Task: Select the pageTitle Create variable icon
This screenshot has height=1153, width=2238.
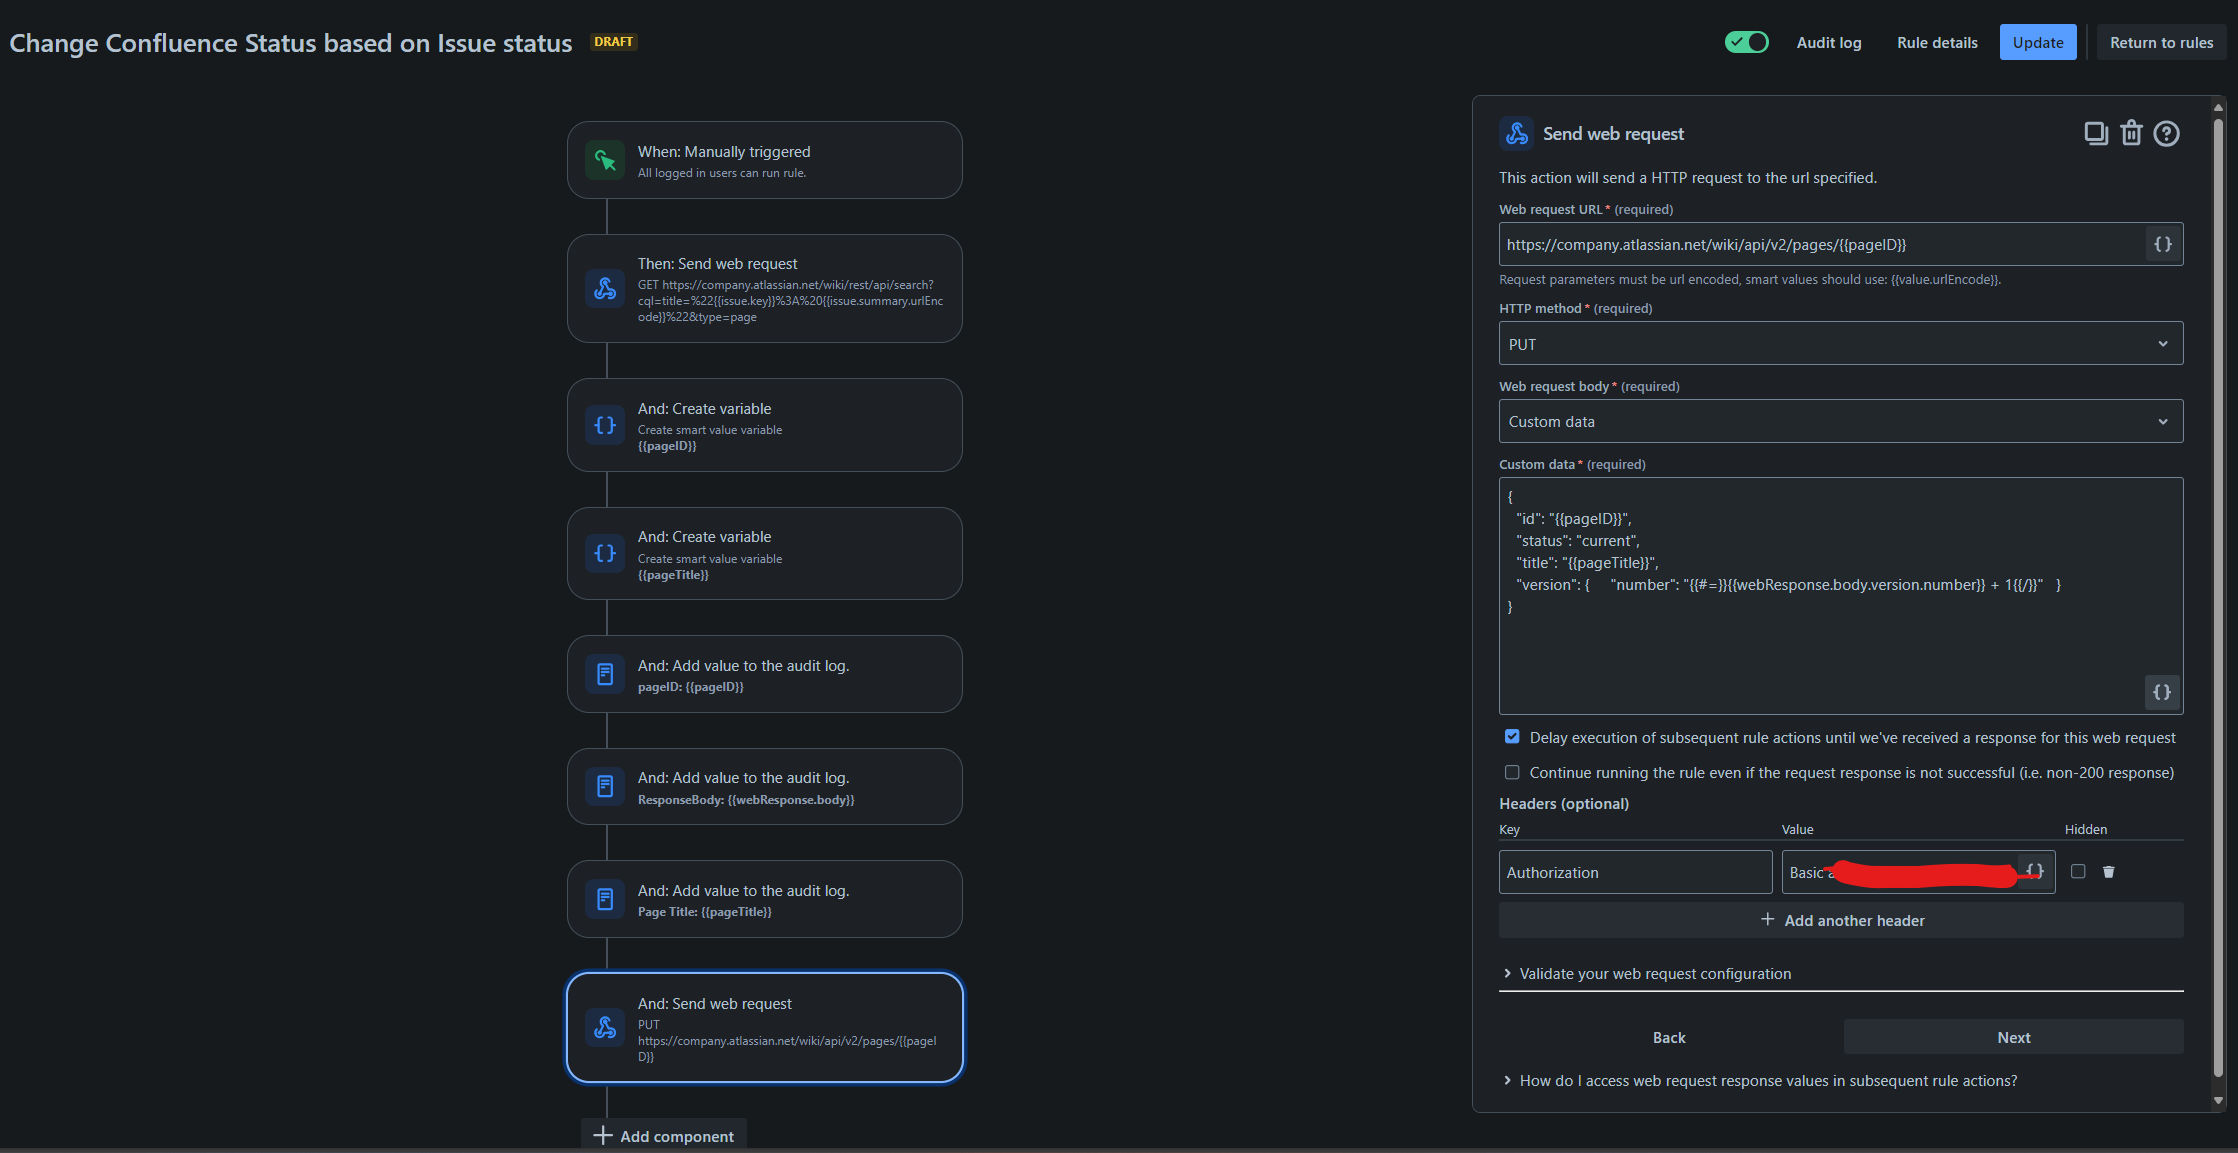Action: pyautogui.click(x=605, y=553)
